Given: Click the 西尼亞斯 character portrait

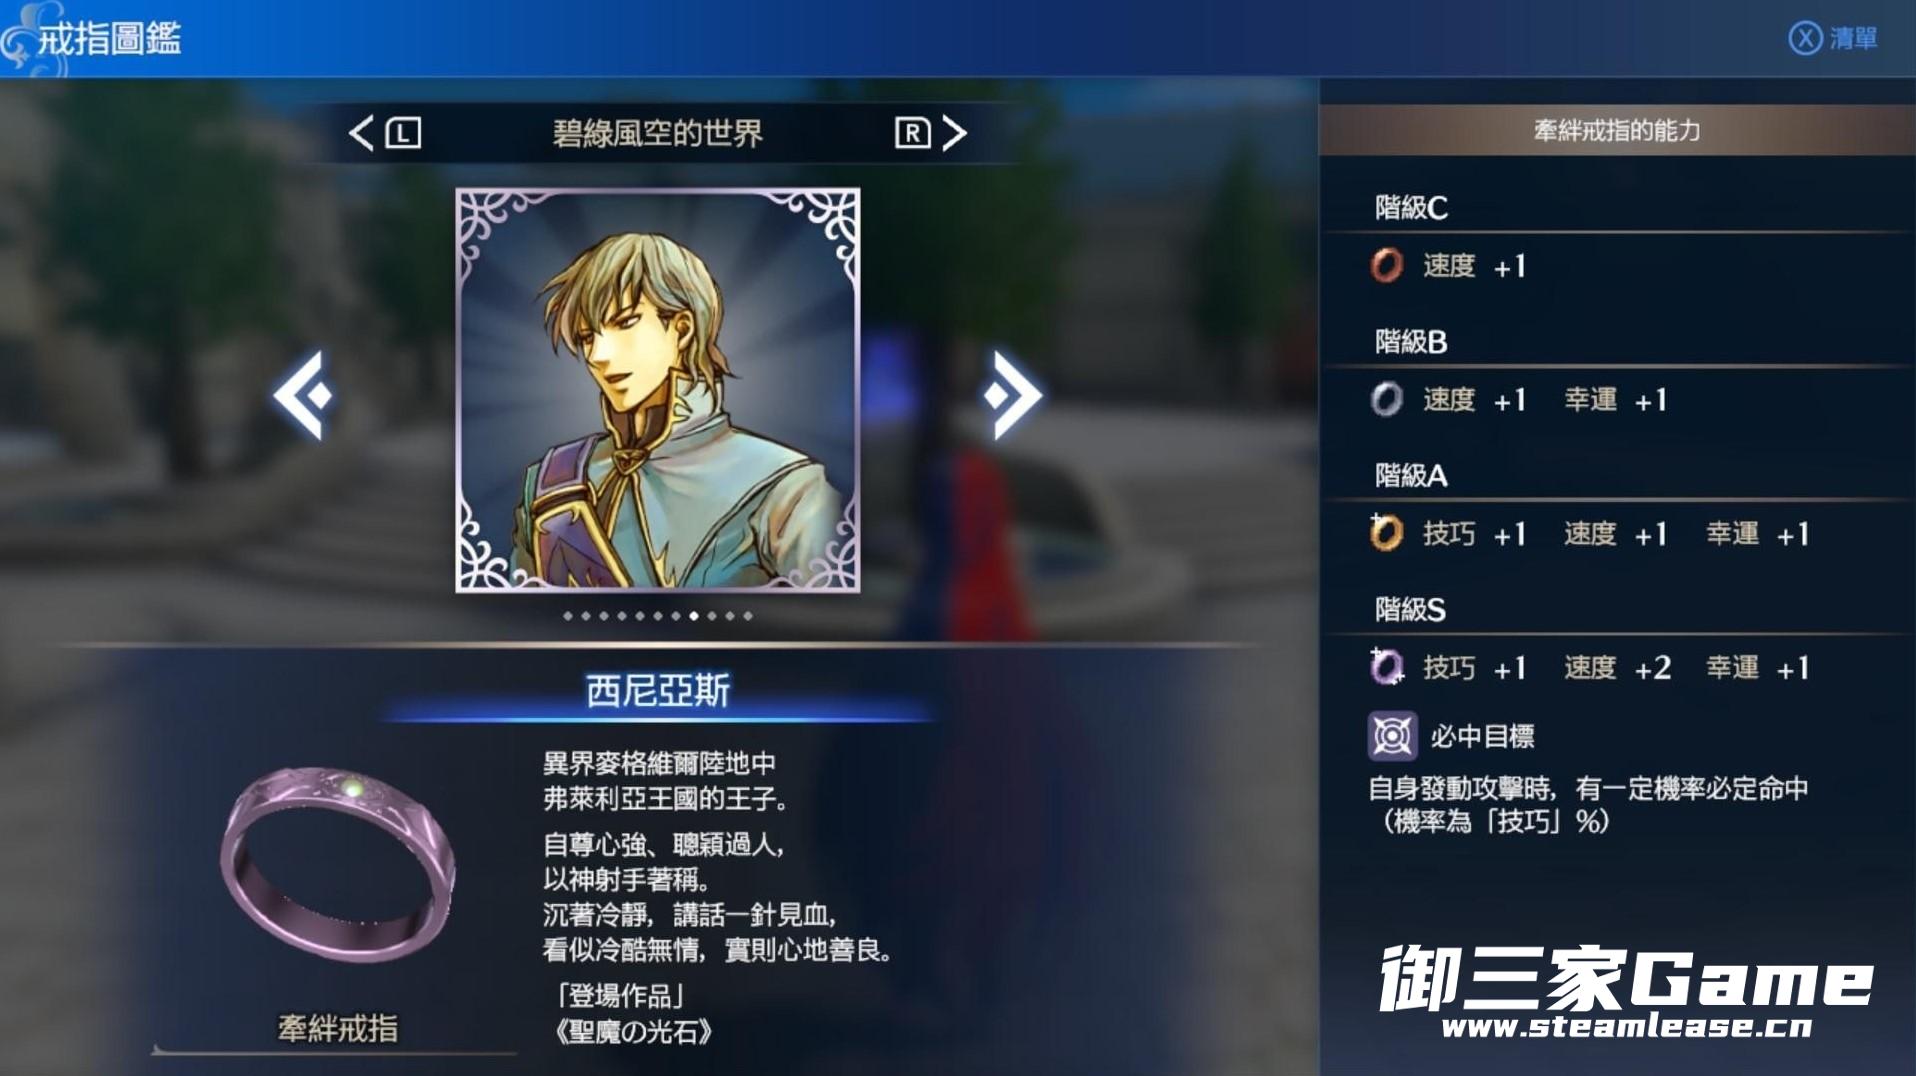Looking at the screenshot, I should [x=657, y=390].
